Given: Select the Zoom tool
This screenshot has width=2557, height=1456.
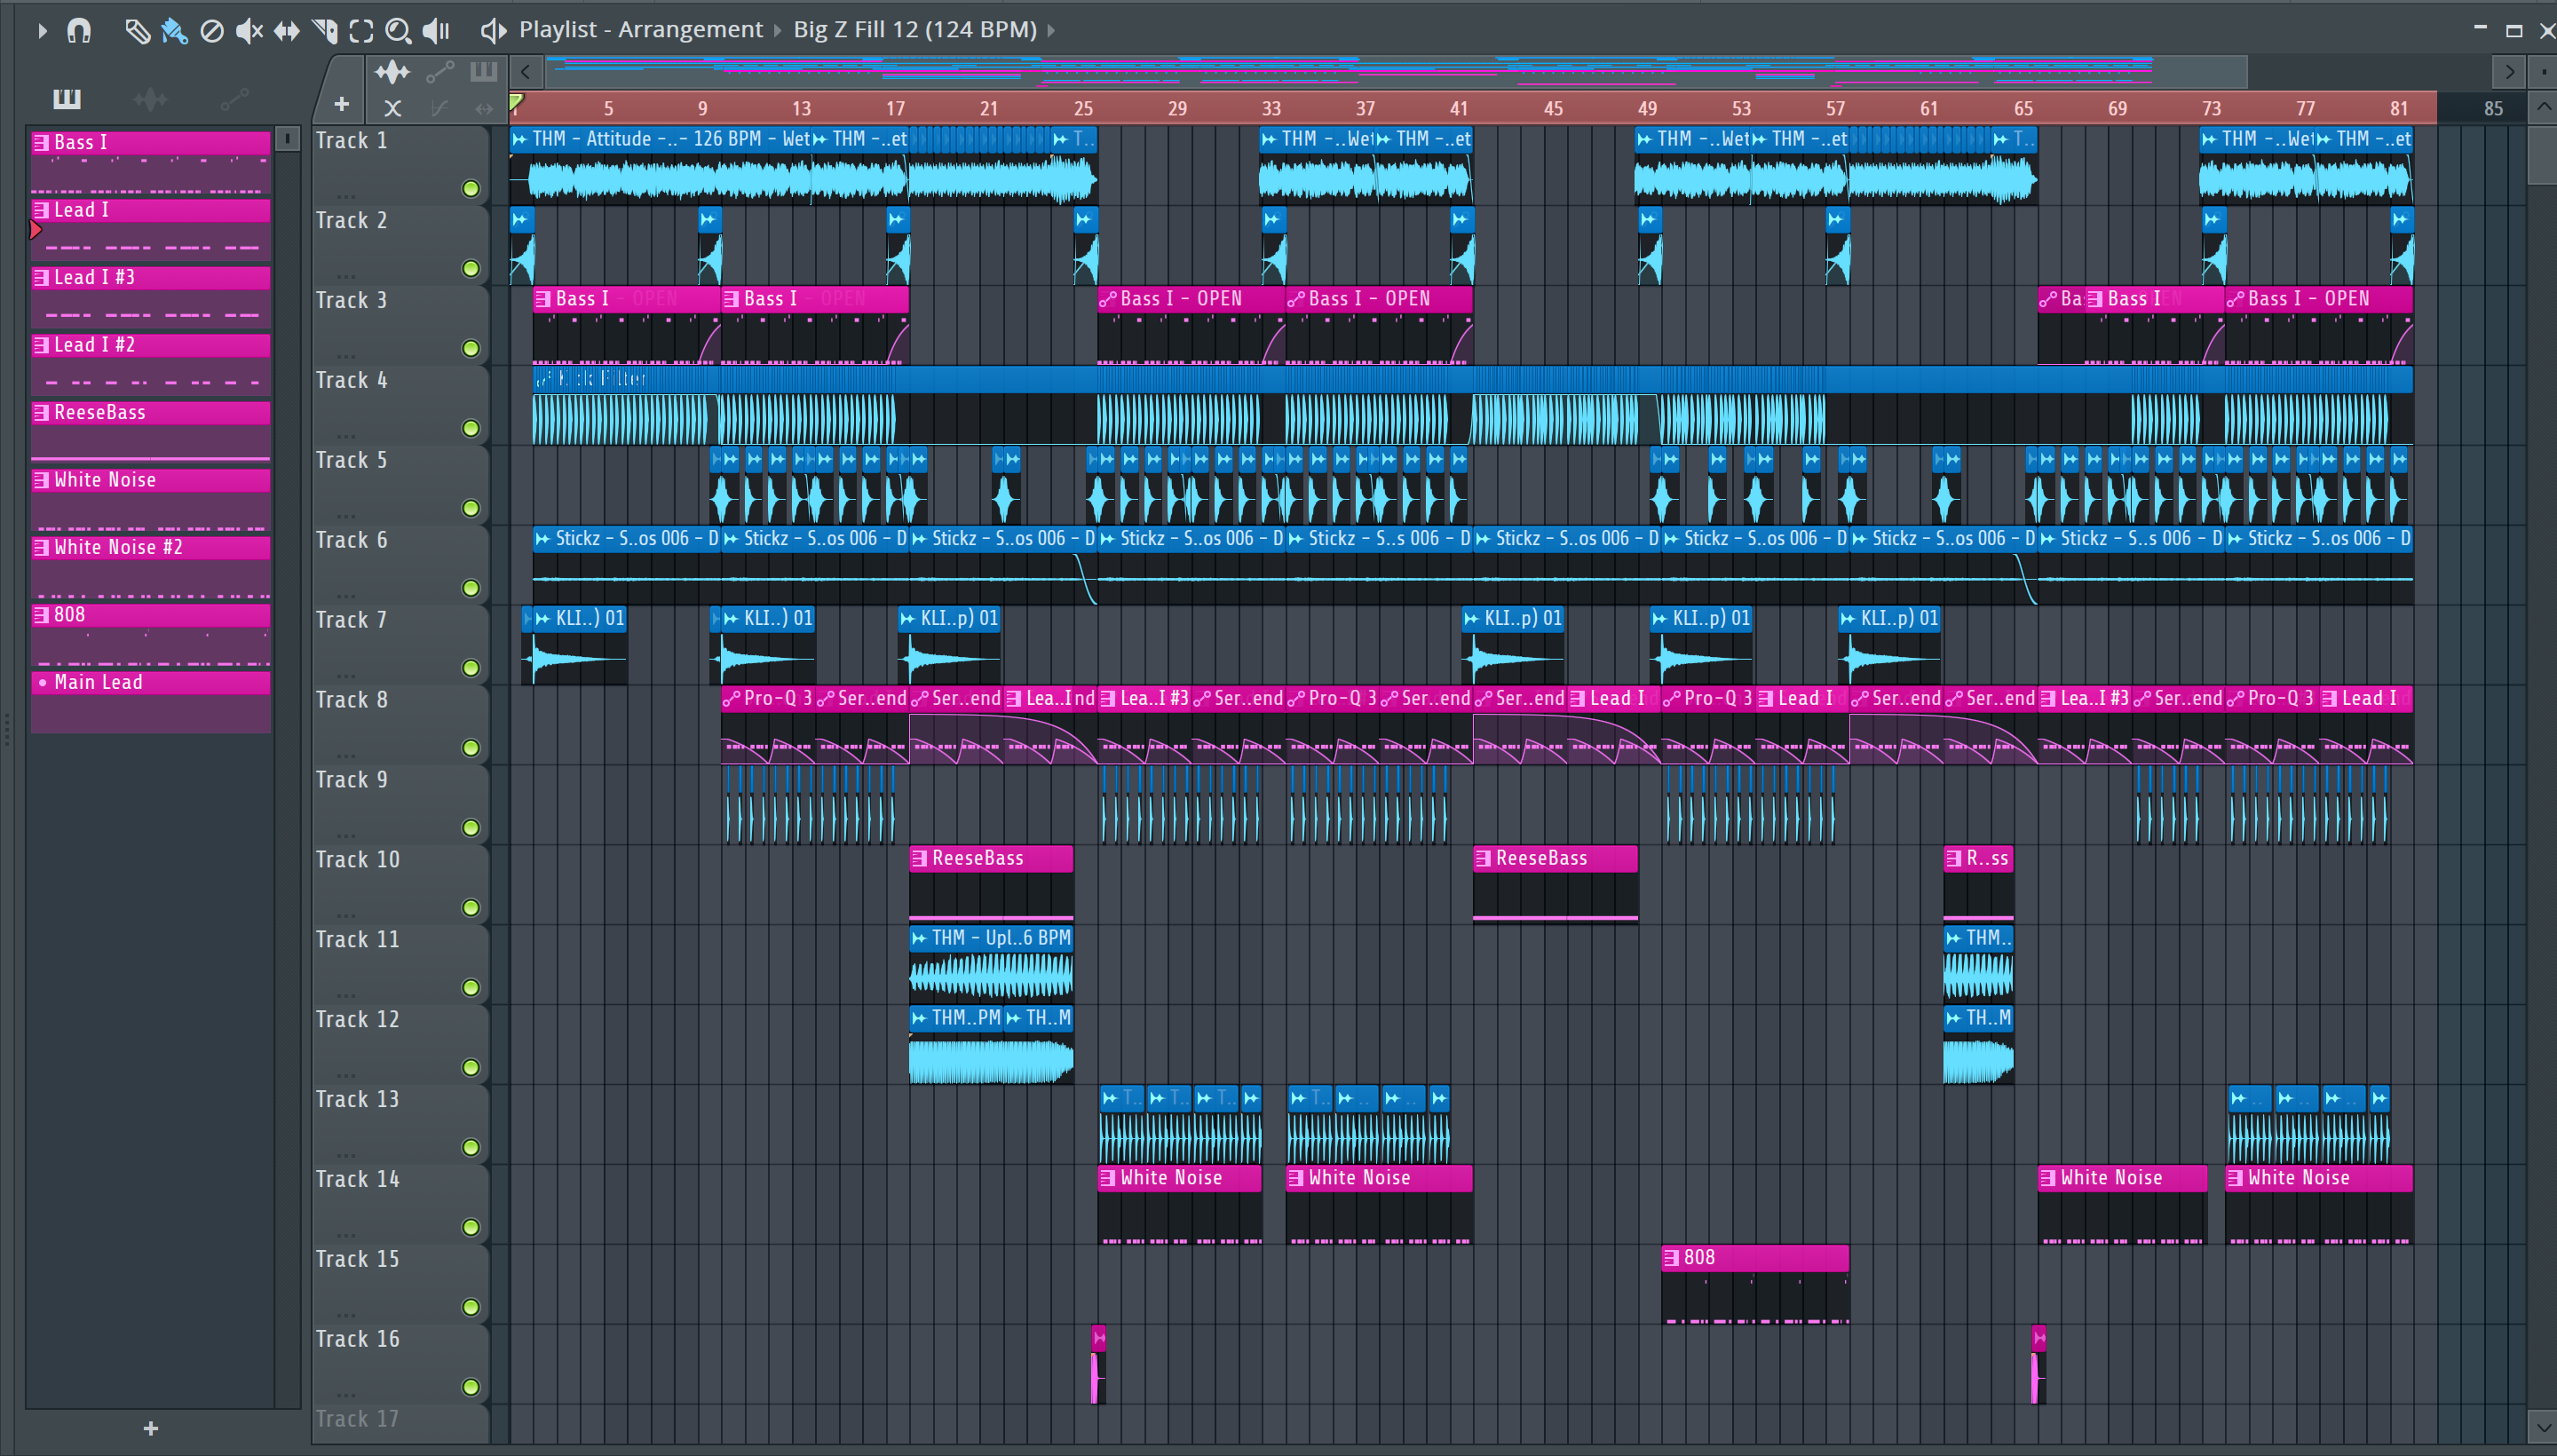Looking at the screenshot, I should [398, 30].
